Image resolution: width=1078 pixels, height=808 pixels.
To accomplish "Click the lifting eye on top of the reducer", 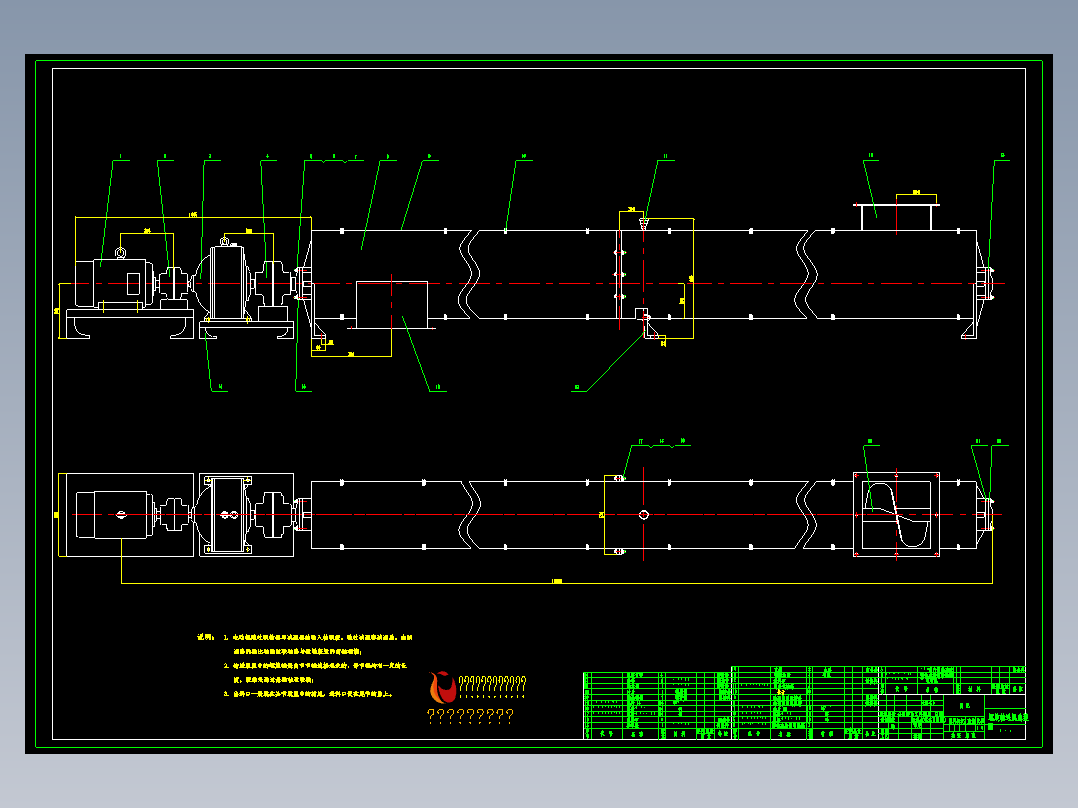I will pos(225,241).
